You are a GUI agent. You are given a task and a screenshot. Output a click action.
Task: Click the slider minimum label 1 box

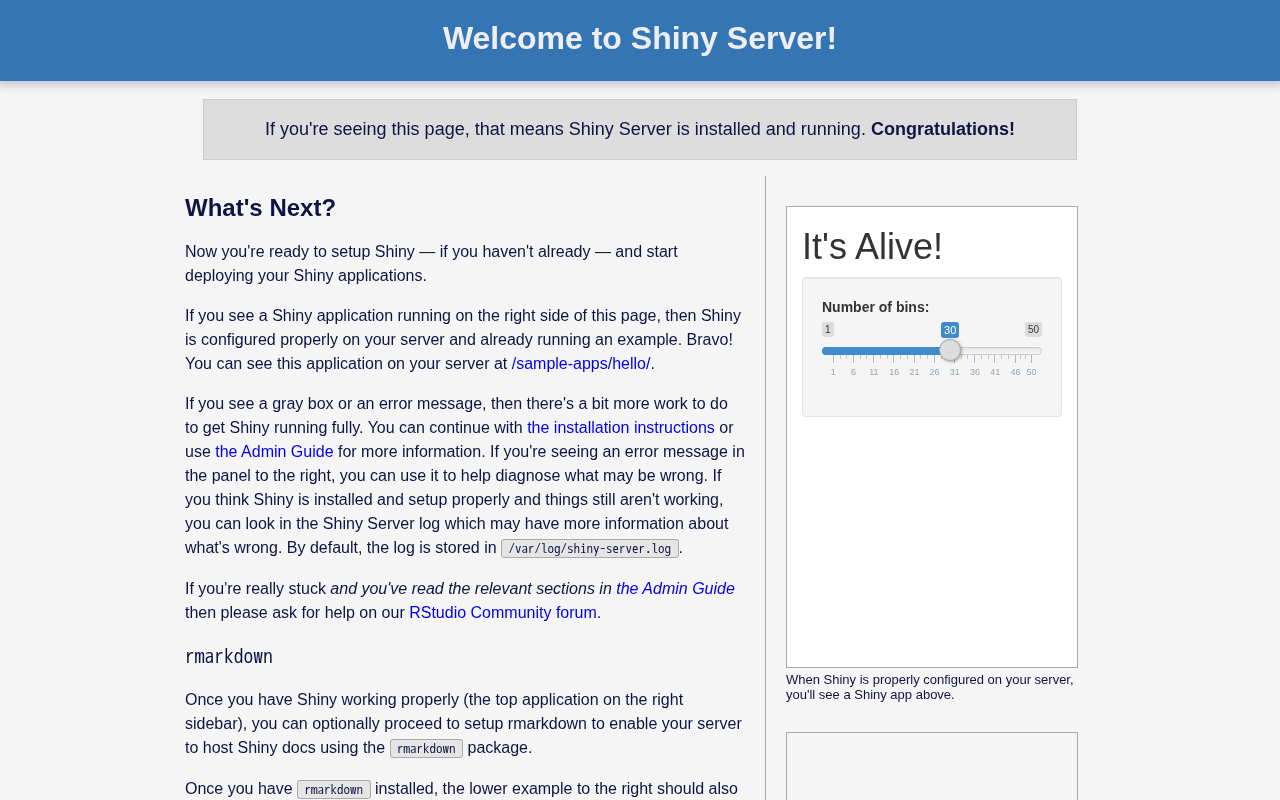pos(828,330)
